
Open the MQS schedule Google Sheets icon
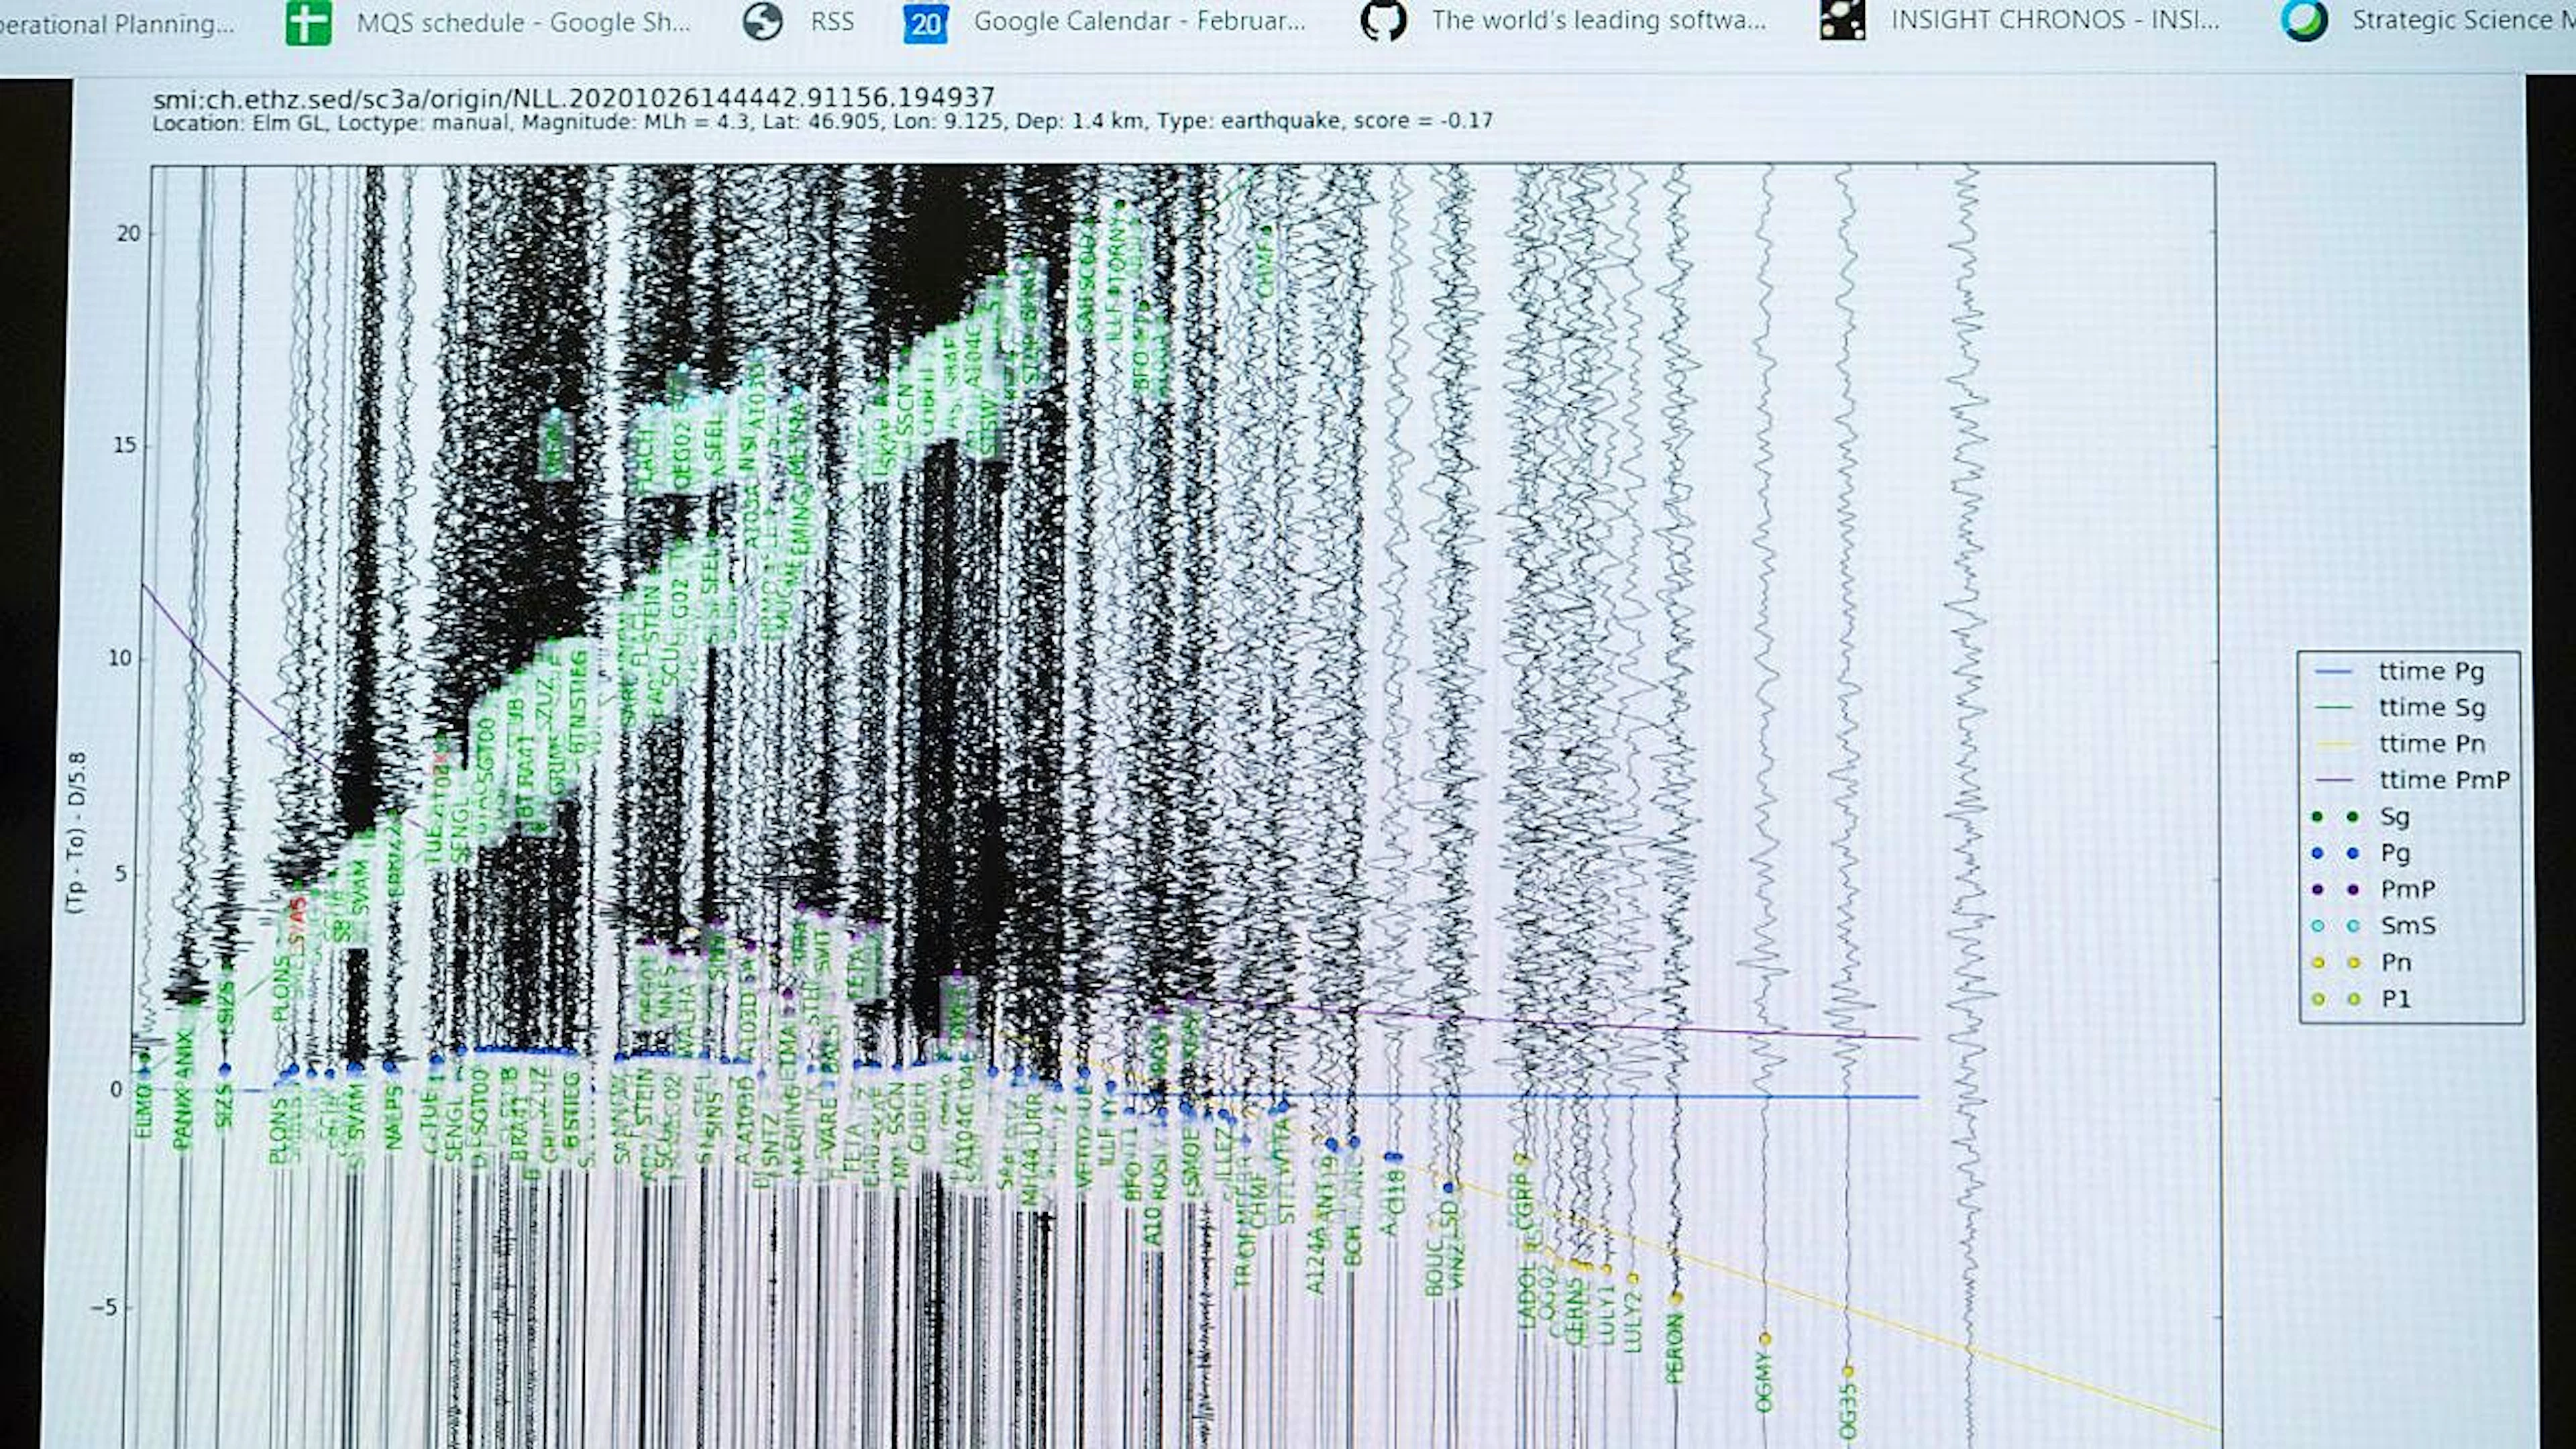308,22
